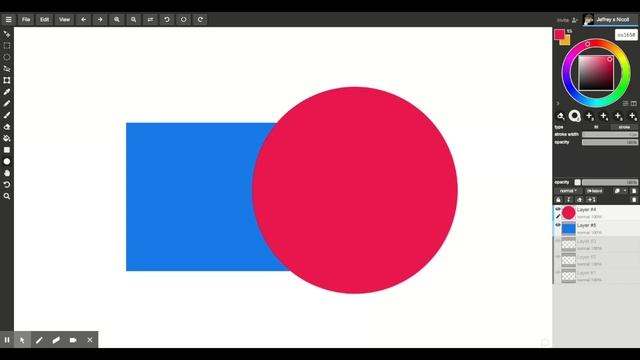Select the Layer #5 blue rectangle thumbnail
This screenshot has width=640, height=360.
[569, 229]
